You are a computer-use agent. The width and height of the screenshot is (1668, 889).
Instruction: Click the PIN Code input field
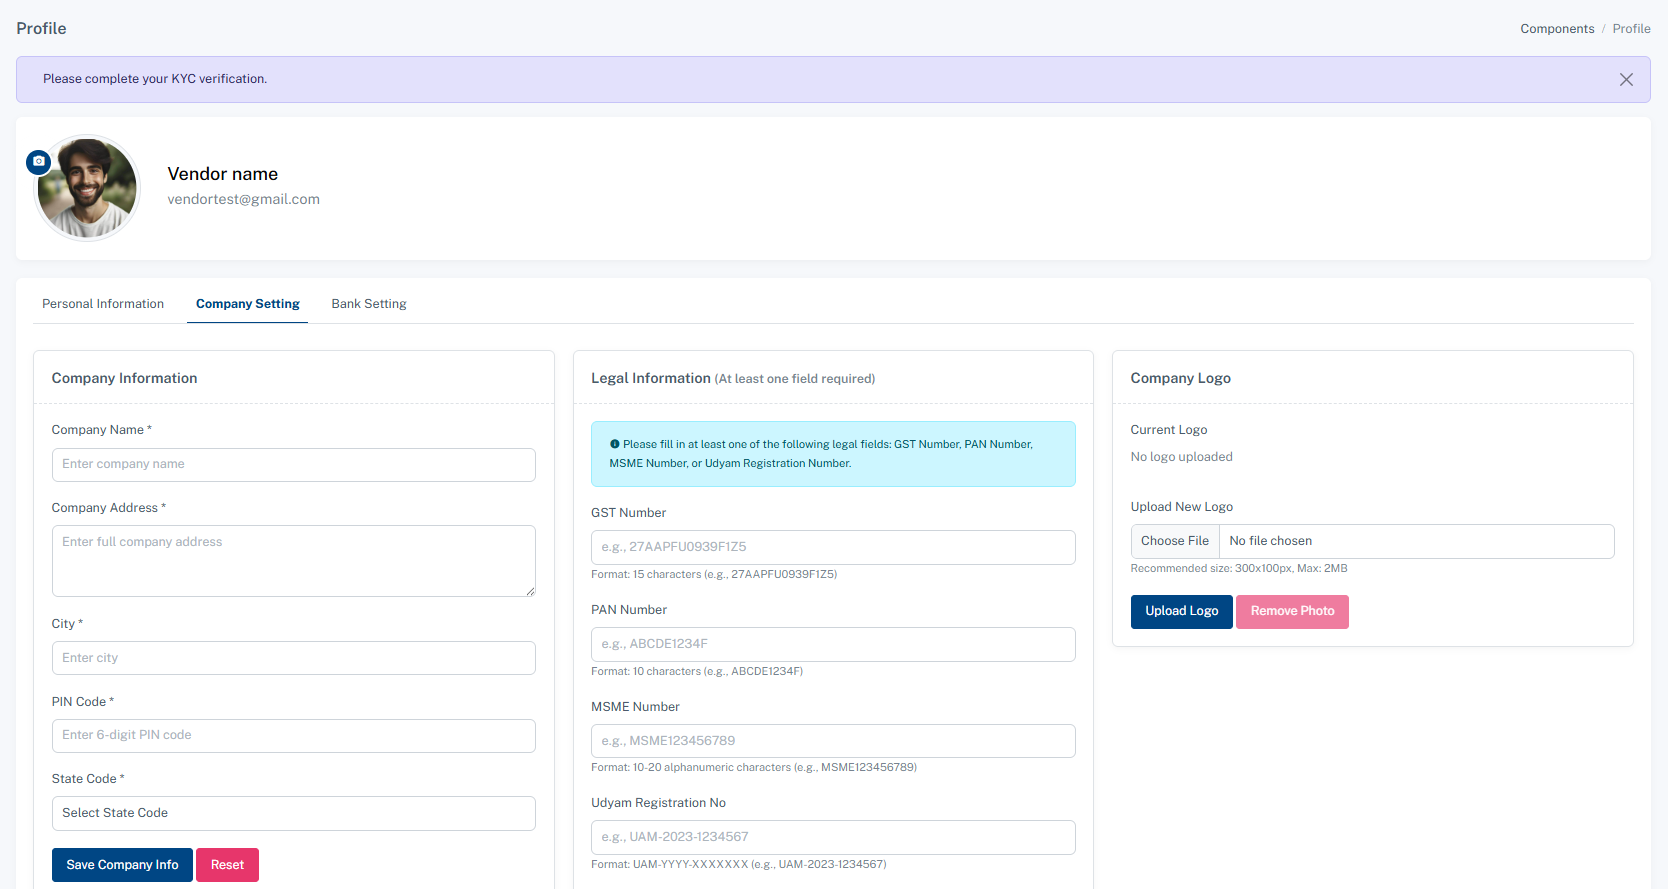[x=293, y=735]
